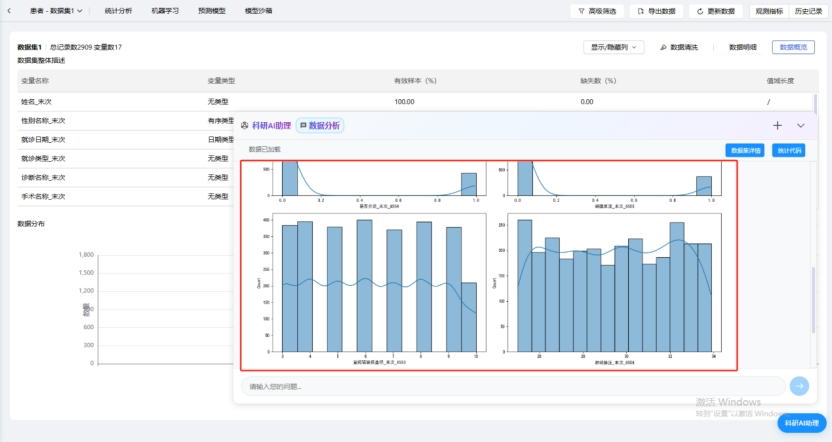Click the assistant panel's vertical scrollbar
Viewport: 832px width, 442px height.
(x=813, y=300)
